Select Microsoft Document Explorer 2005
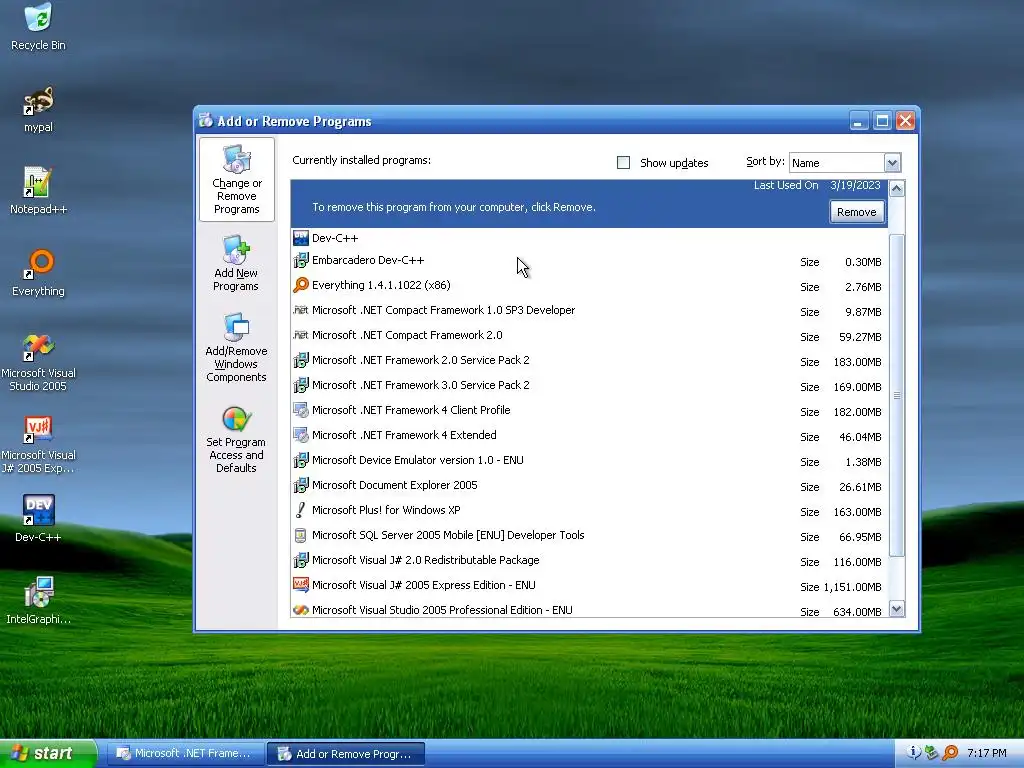Image resolution: width=1024 pixels, height=768 pixels. 589,485
